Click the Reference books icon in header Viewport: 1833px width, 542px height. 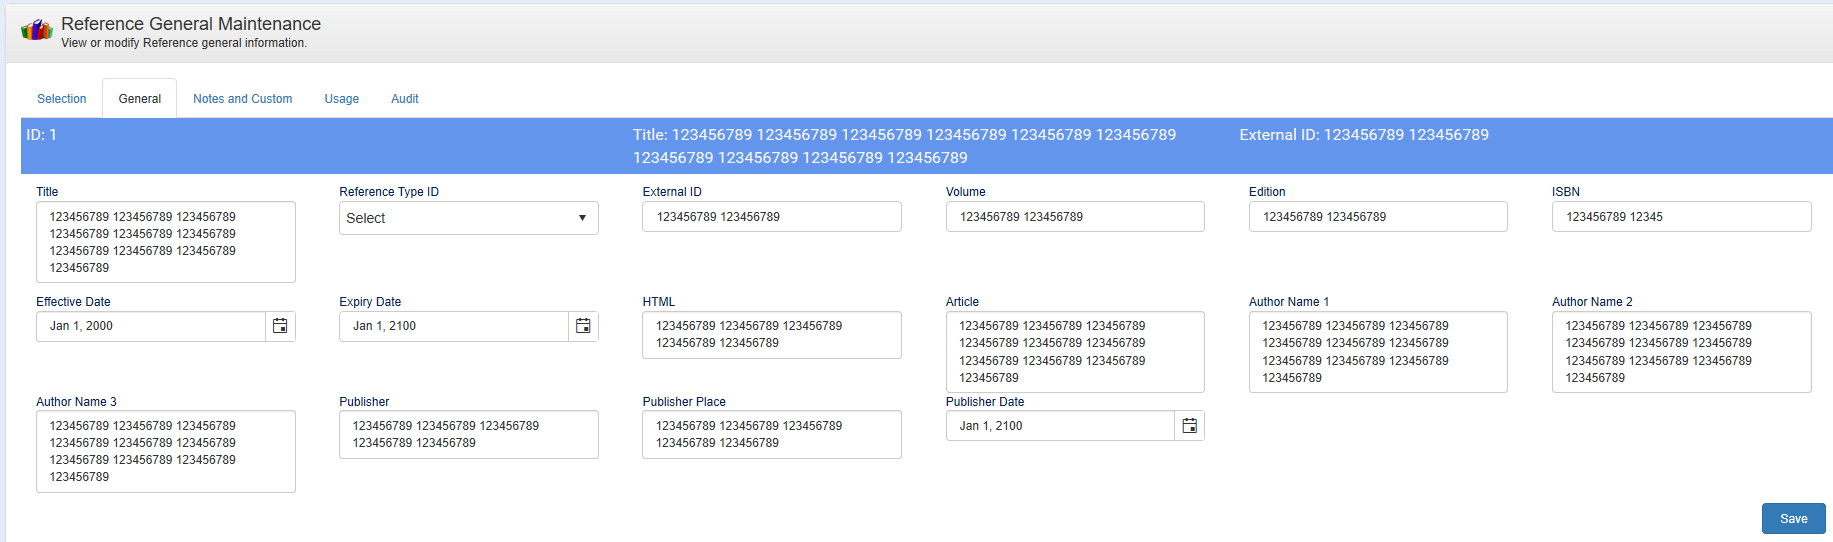[x=36, y=31]
